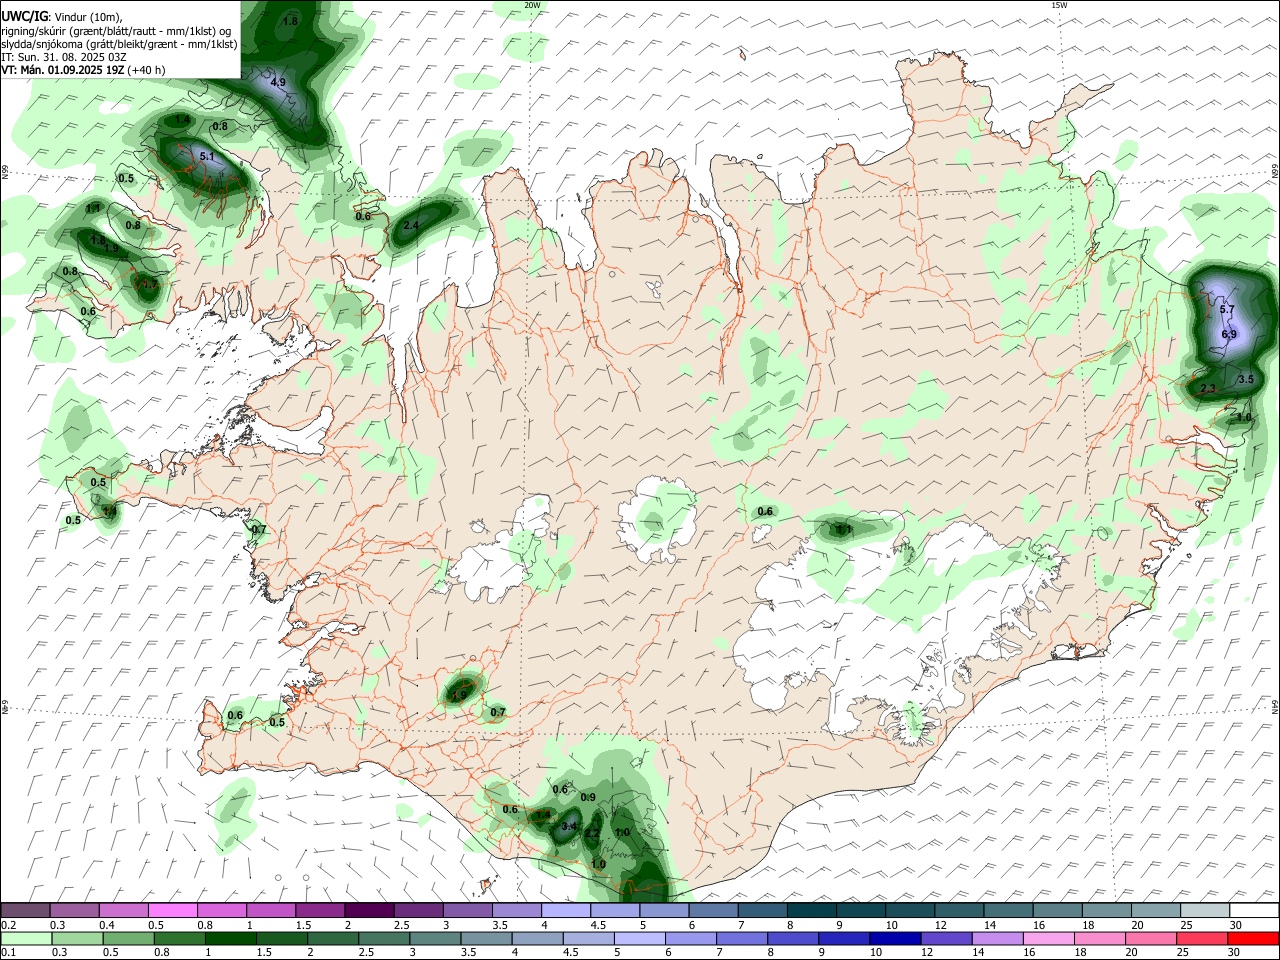The height and width of the screenshot is (960, 1280).
Task: Click the '2.4' precipitation value on the map
Action: coord(411,226)
